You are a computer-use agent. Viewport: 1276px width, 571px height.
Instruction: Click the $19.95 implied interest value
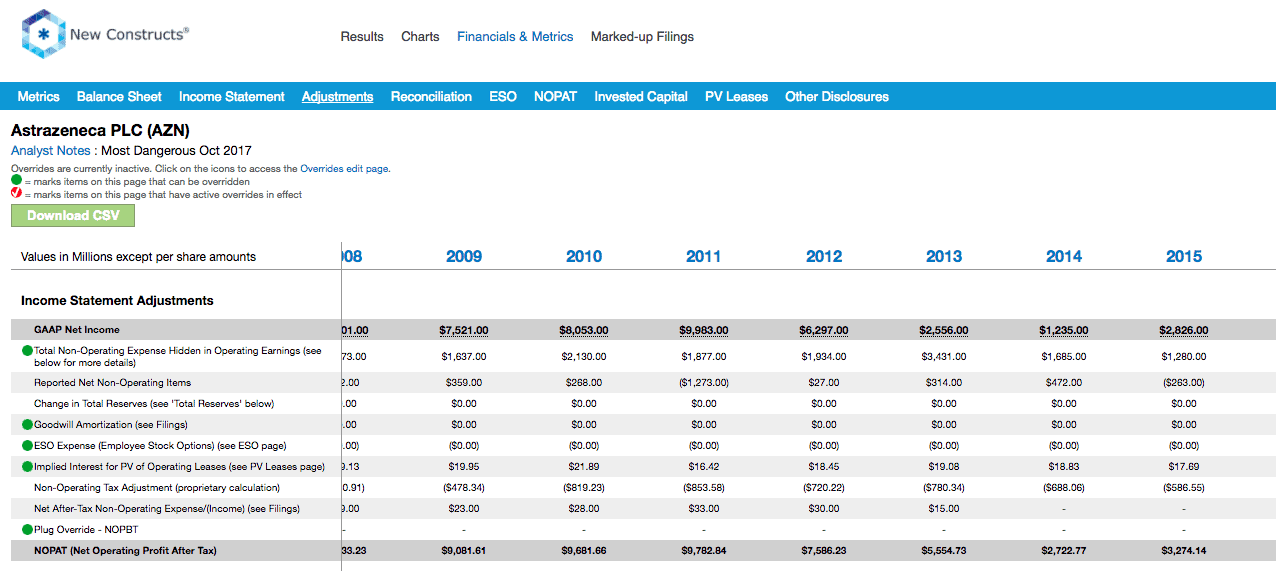tap(464, 467)
